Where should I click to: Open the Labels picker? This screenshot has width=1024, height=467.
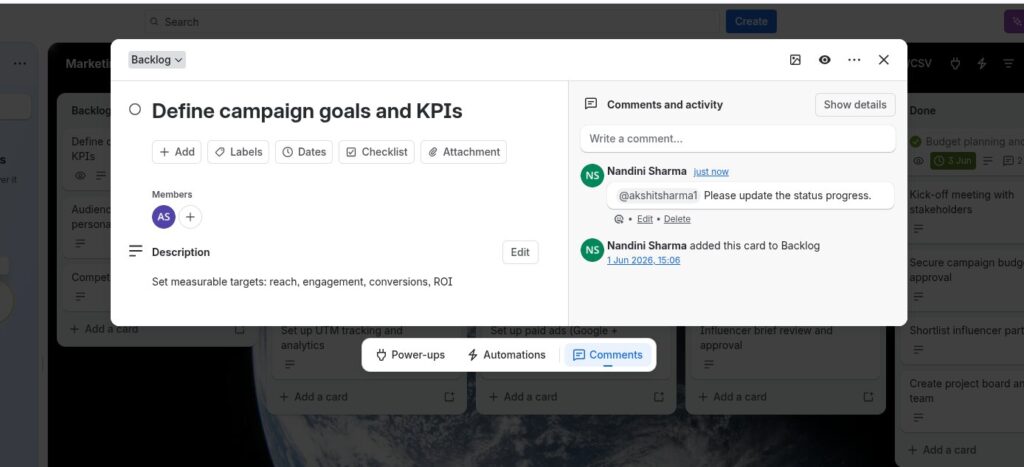click(238, 152)
